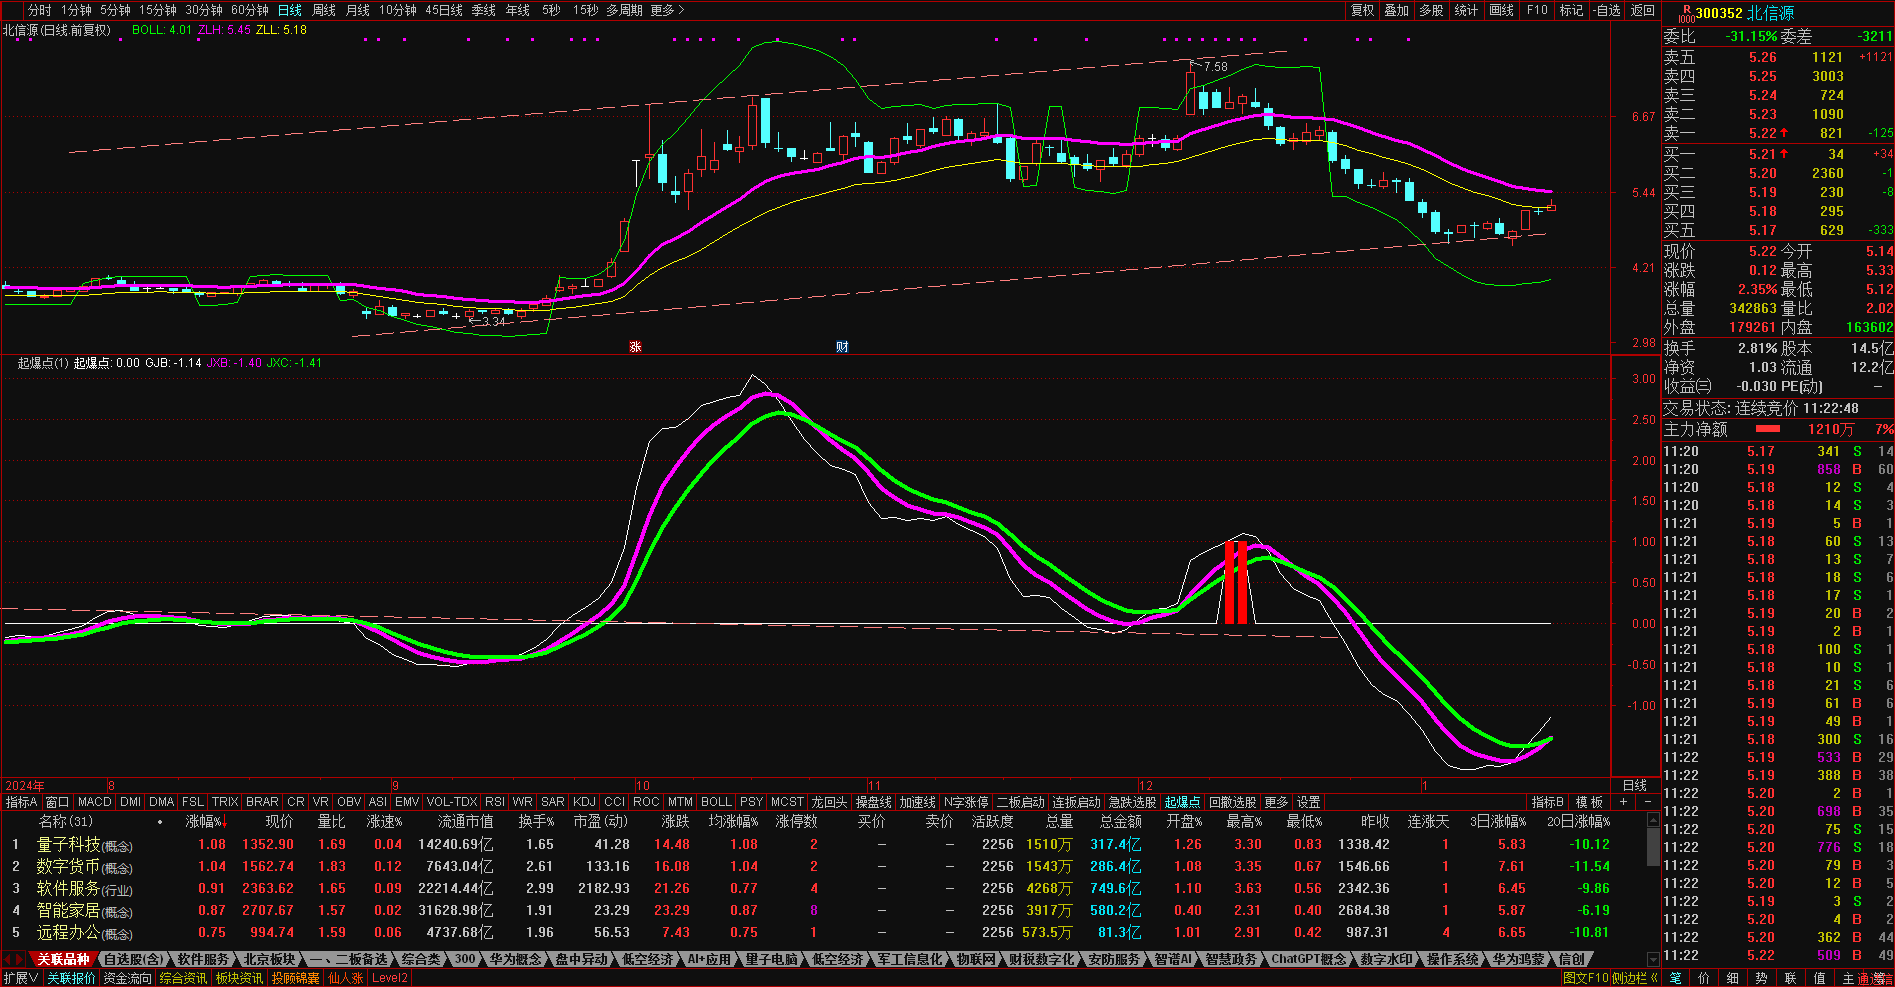Open indicator 设置 settings

click(1309, 802)
